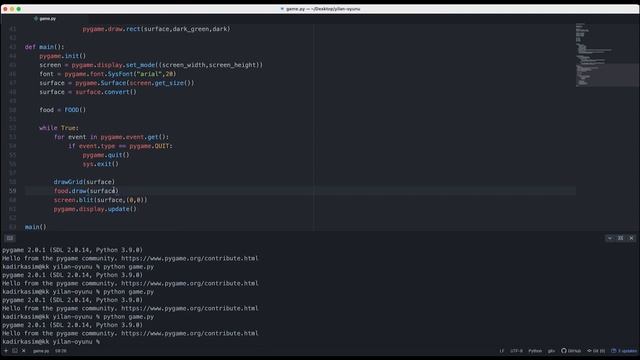640x360 pixels.
Task: Click 'food = FOOD()' code line
Action: 62,110
